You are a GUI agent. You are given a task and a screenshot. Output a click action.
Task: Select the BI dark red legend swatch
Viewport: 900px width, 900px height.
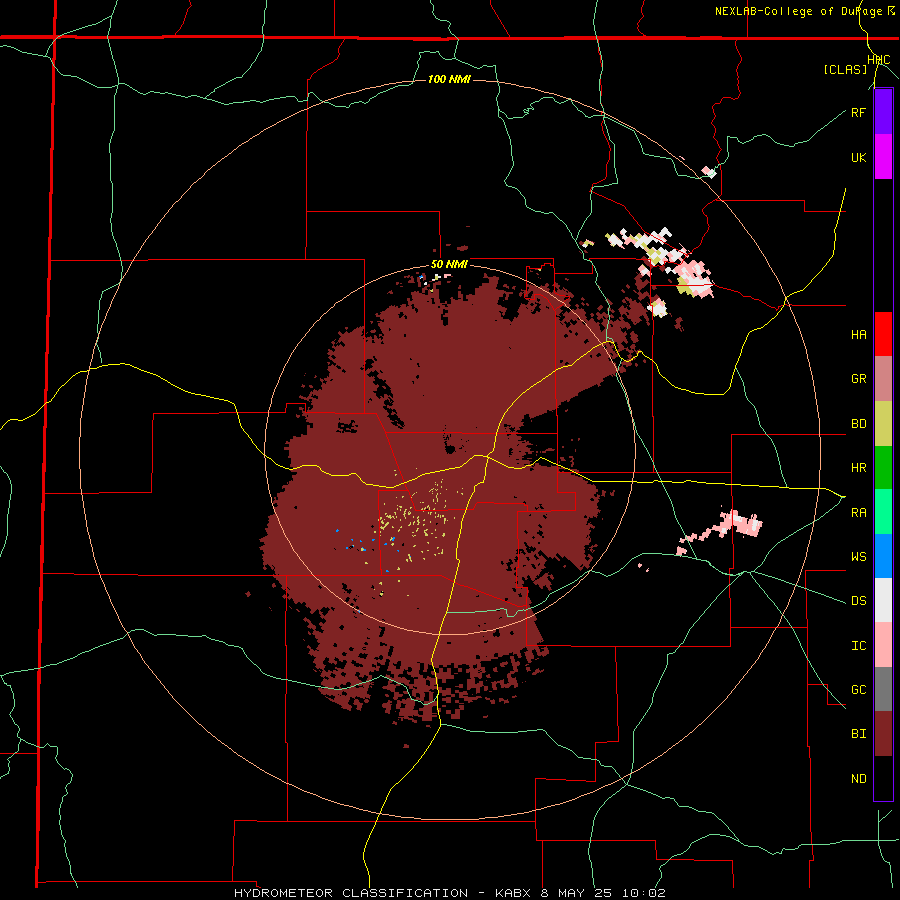tap(883, 734)
